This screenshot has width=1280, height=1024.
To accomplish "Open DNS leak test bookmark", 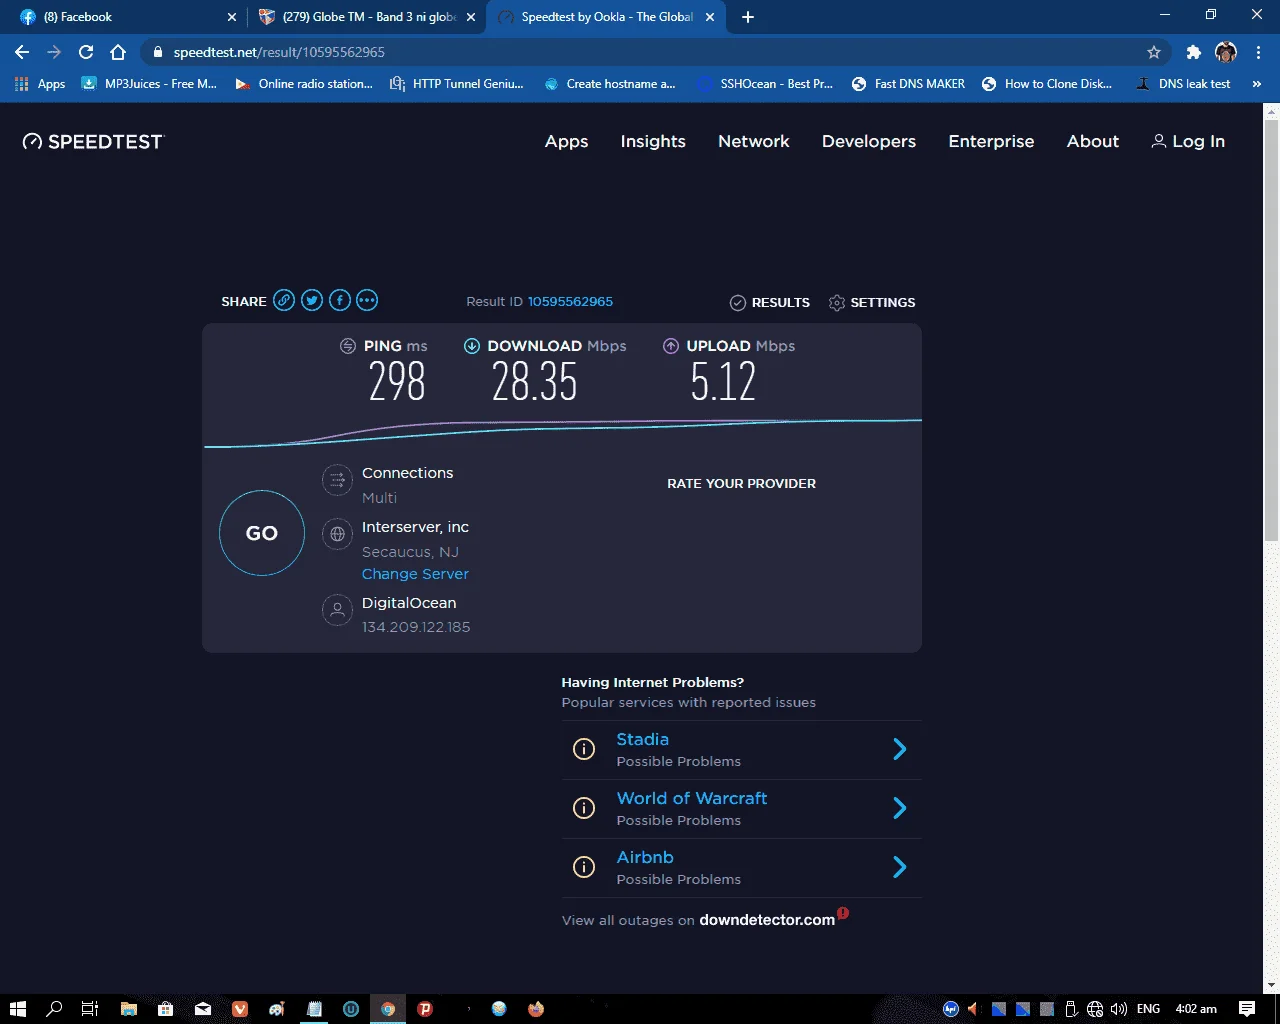I will 1183,84.
